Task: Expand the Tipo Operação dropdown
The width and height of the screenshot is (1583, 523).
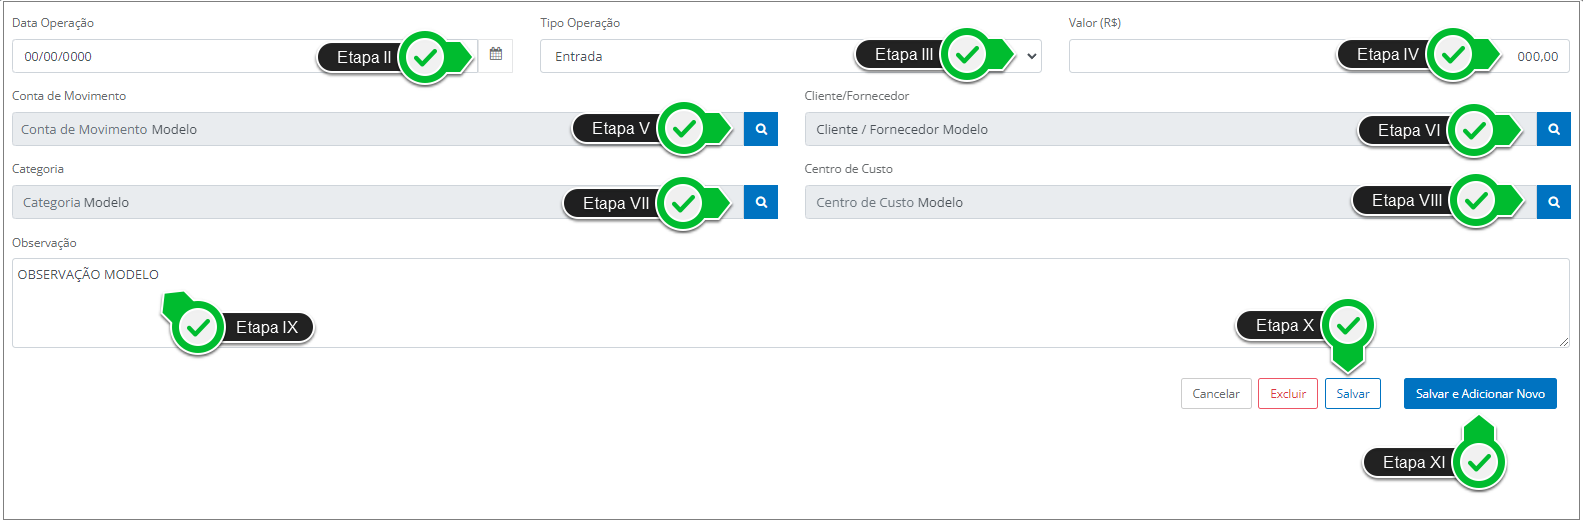Action: click(x=1031, y=56)
